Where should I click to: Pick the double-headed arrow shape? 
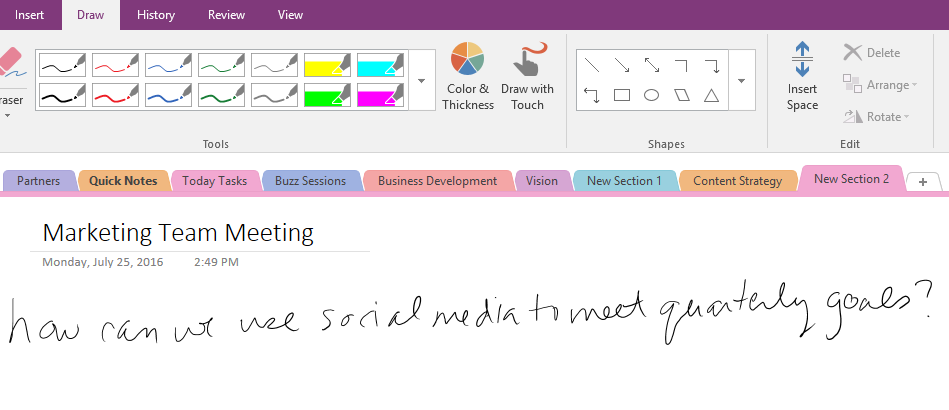click(x=651, y=65)
